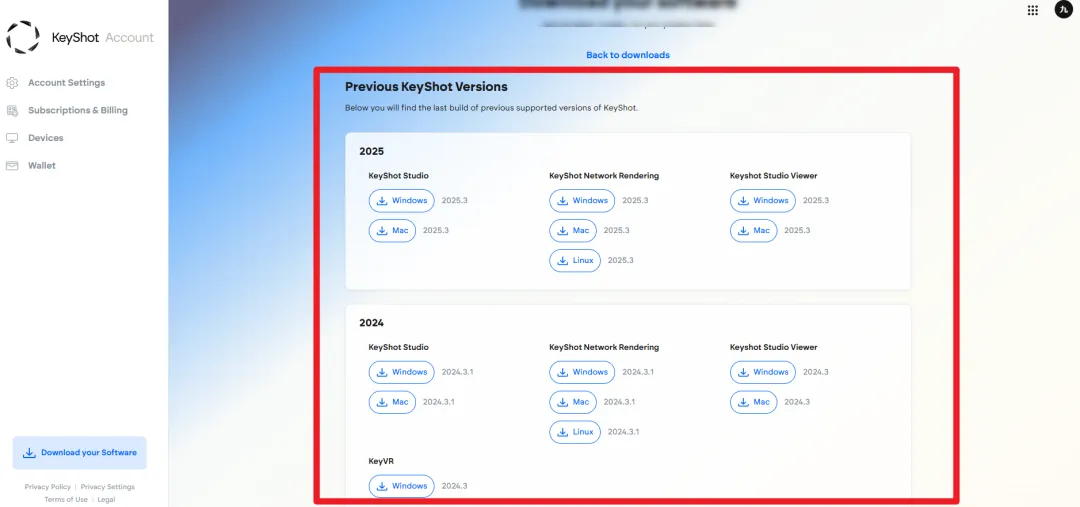Screen dimensions: 1080x507
Task: Open Subscriptions & Billing page
Action: coord(78,110)
